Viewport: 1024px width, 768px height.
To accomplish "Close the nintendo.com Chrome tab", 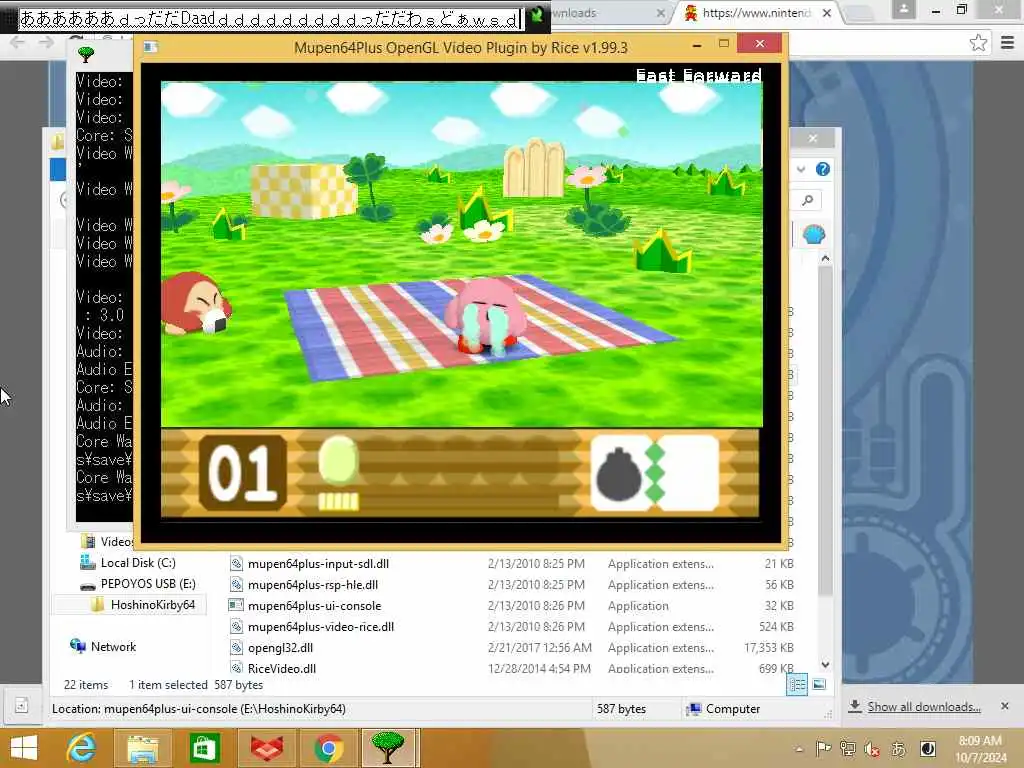I will point(827,12).
